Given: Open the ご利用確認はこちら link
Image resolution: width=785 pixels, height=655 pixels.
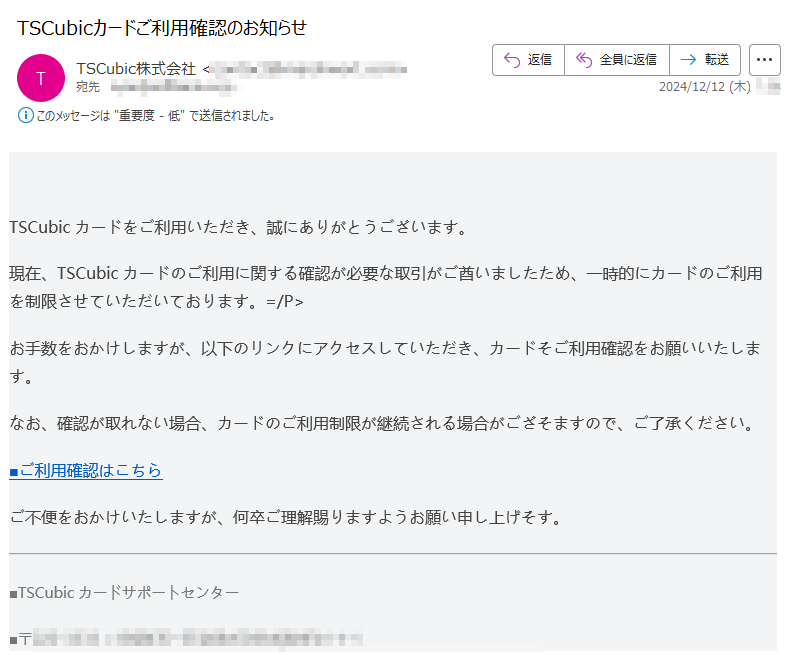Looking at the screenshot, I should point(86,470).
